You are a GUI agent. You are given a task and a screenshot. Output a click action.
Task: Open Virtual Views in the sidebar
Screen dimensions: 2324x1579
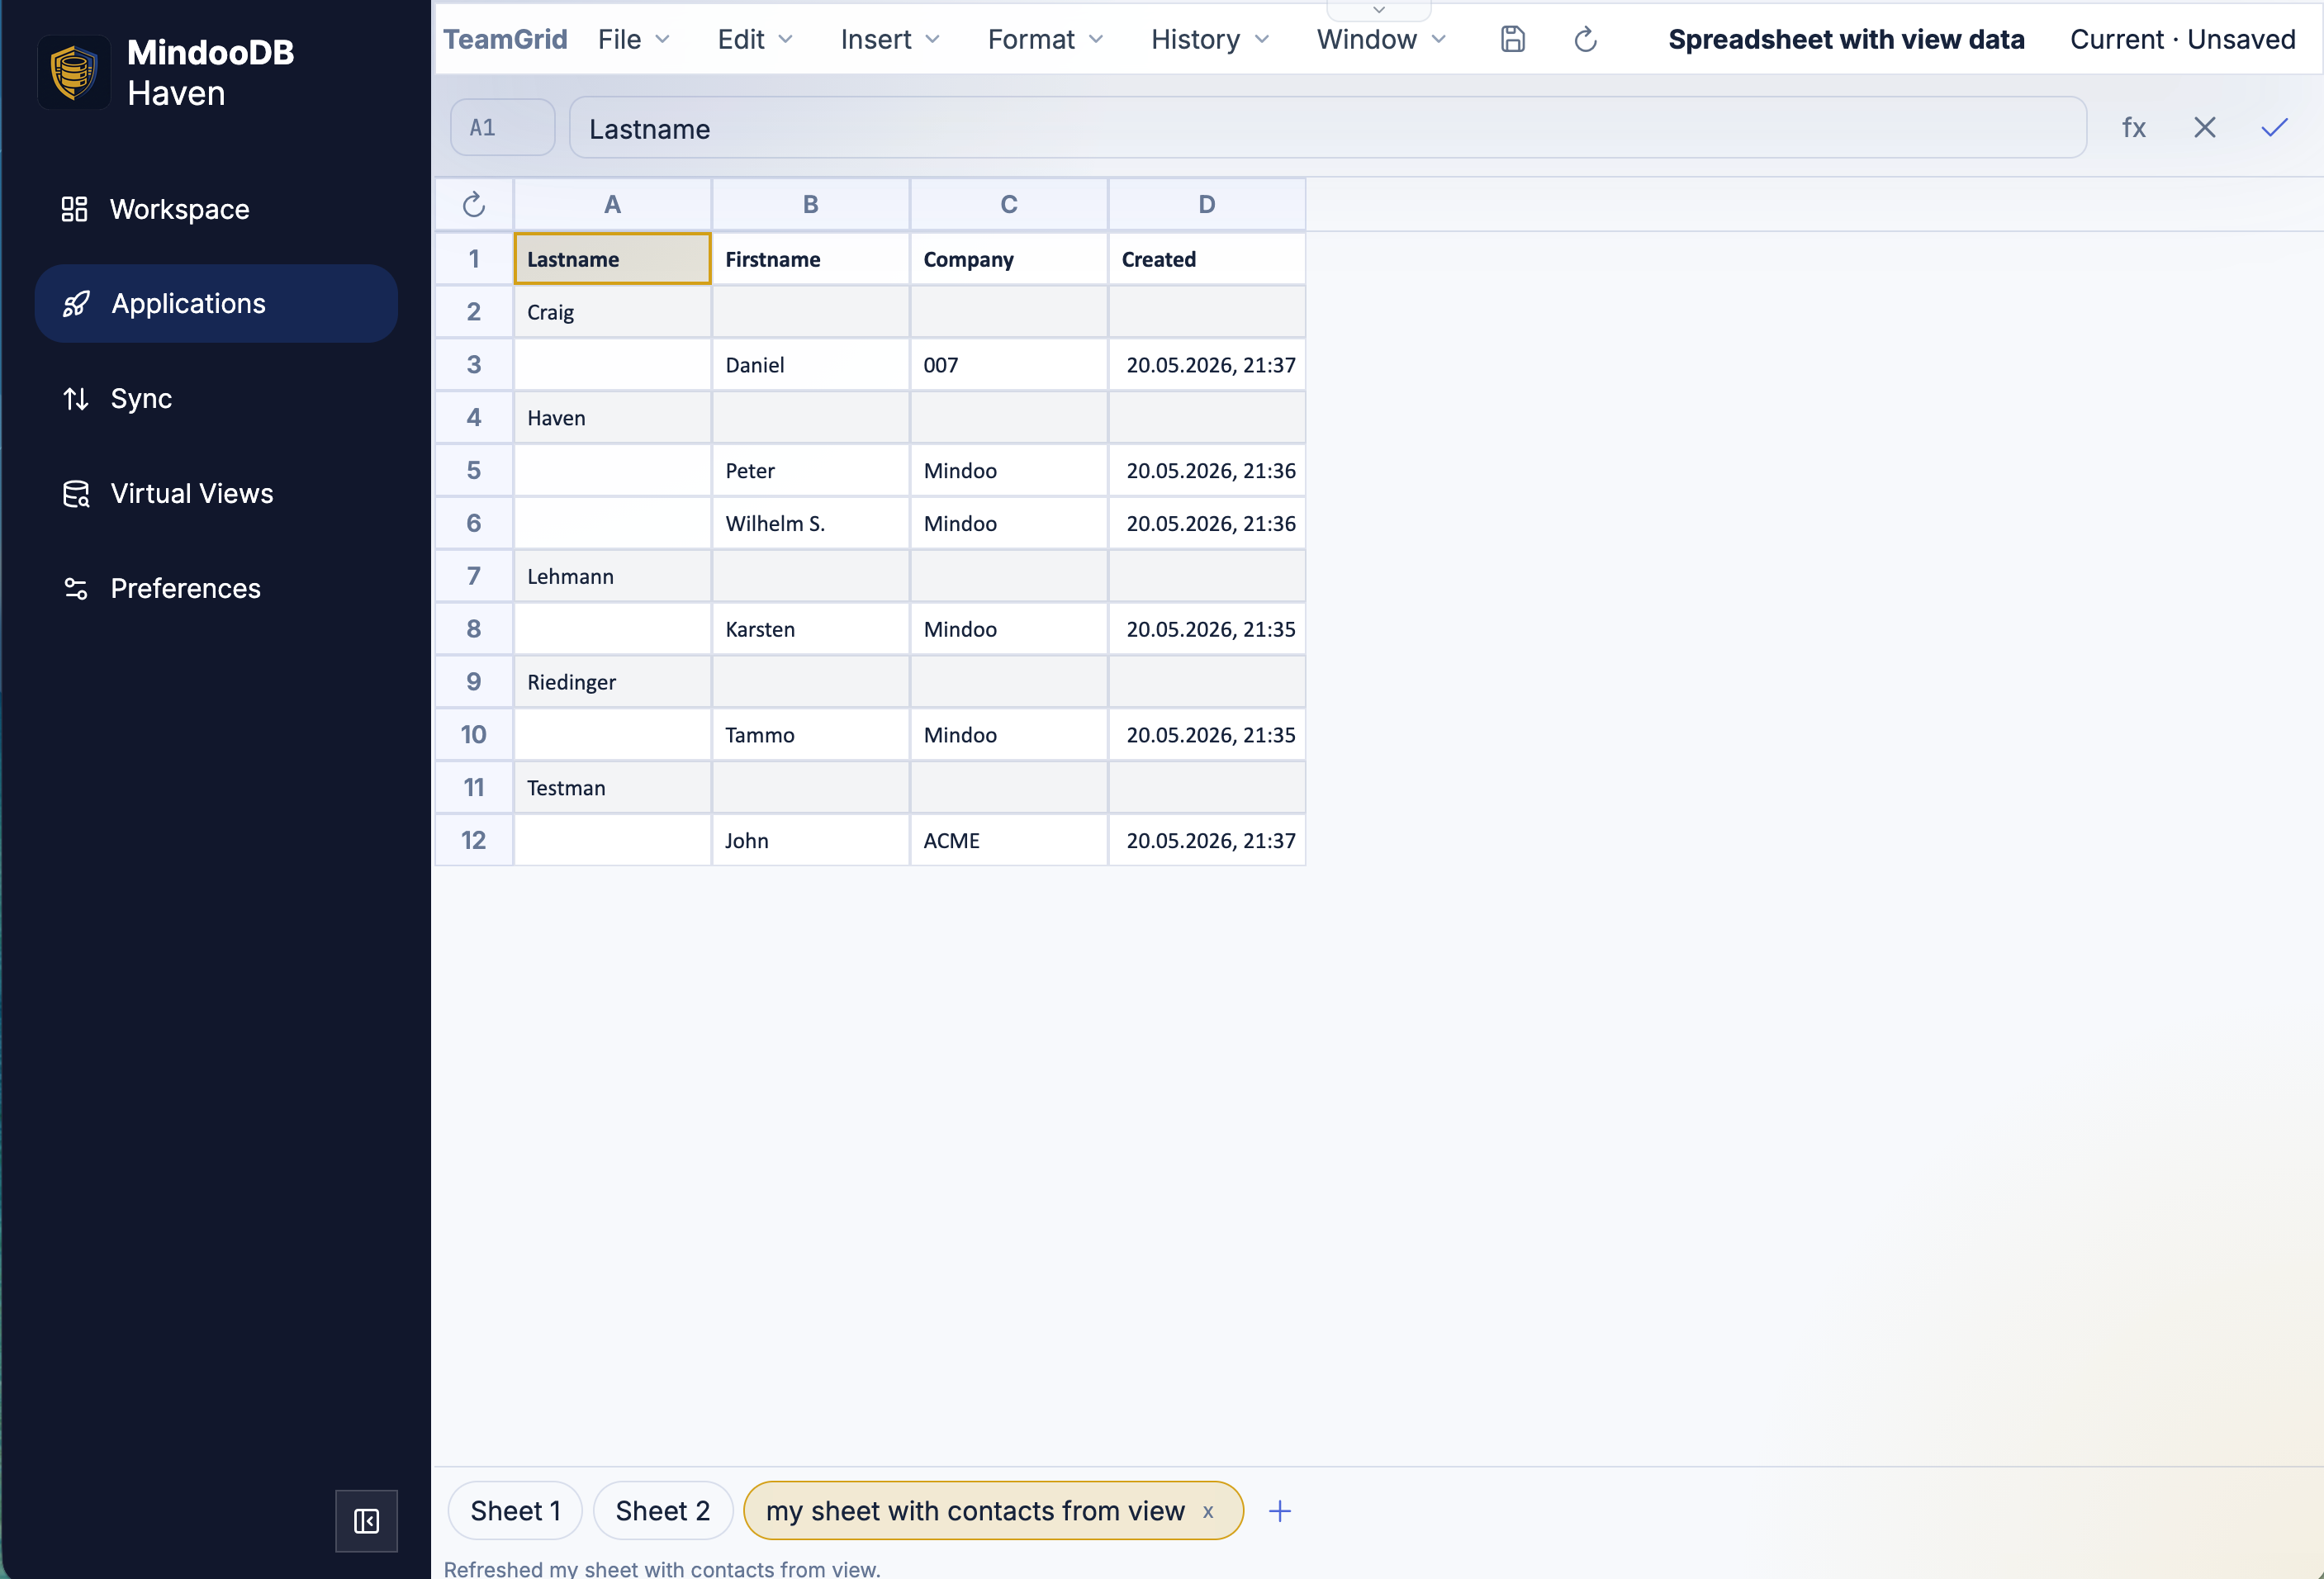[216, 494]
